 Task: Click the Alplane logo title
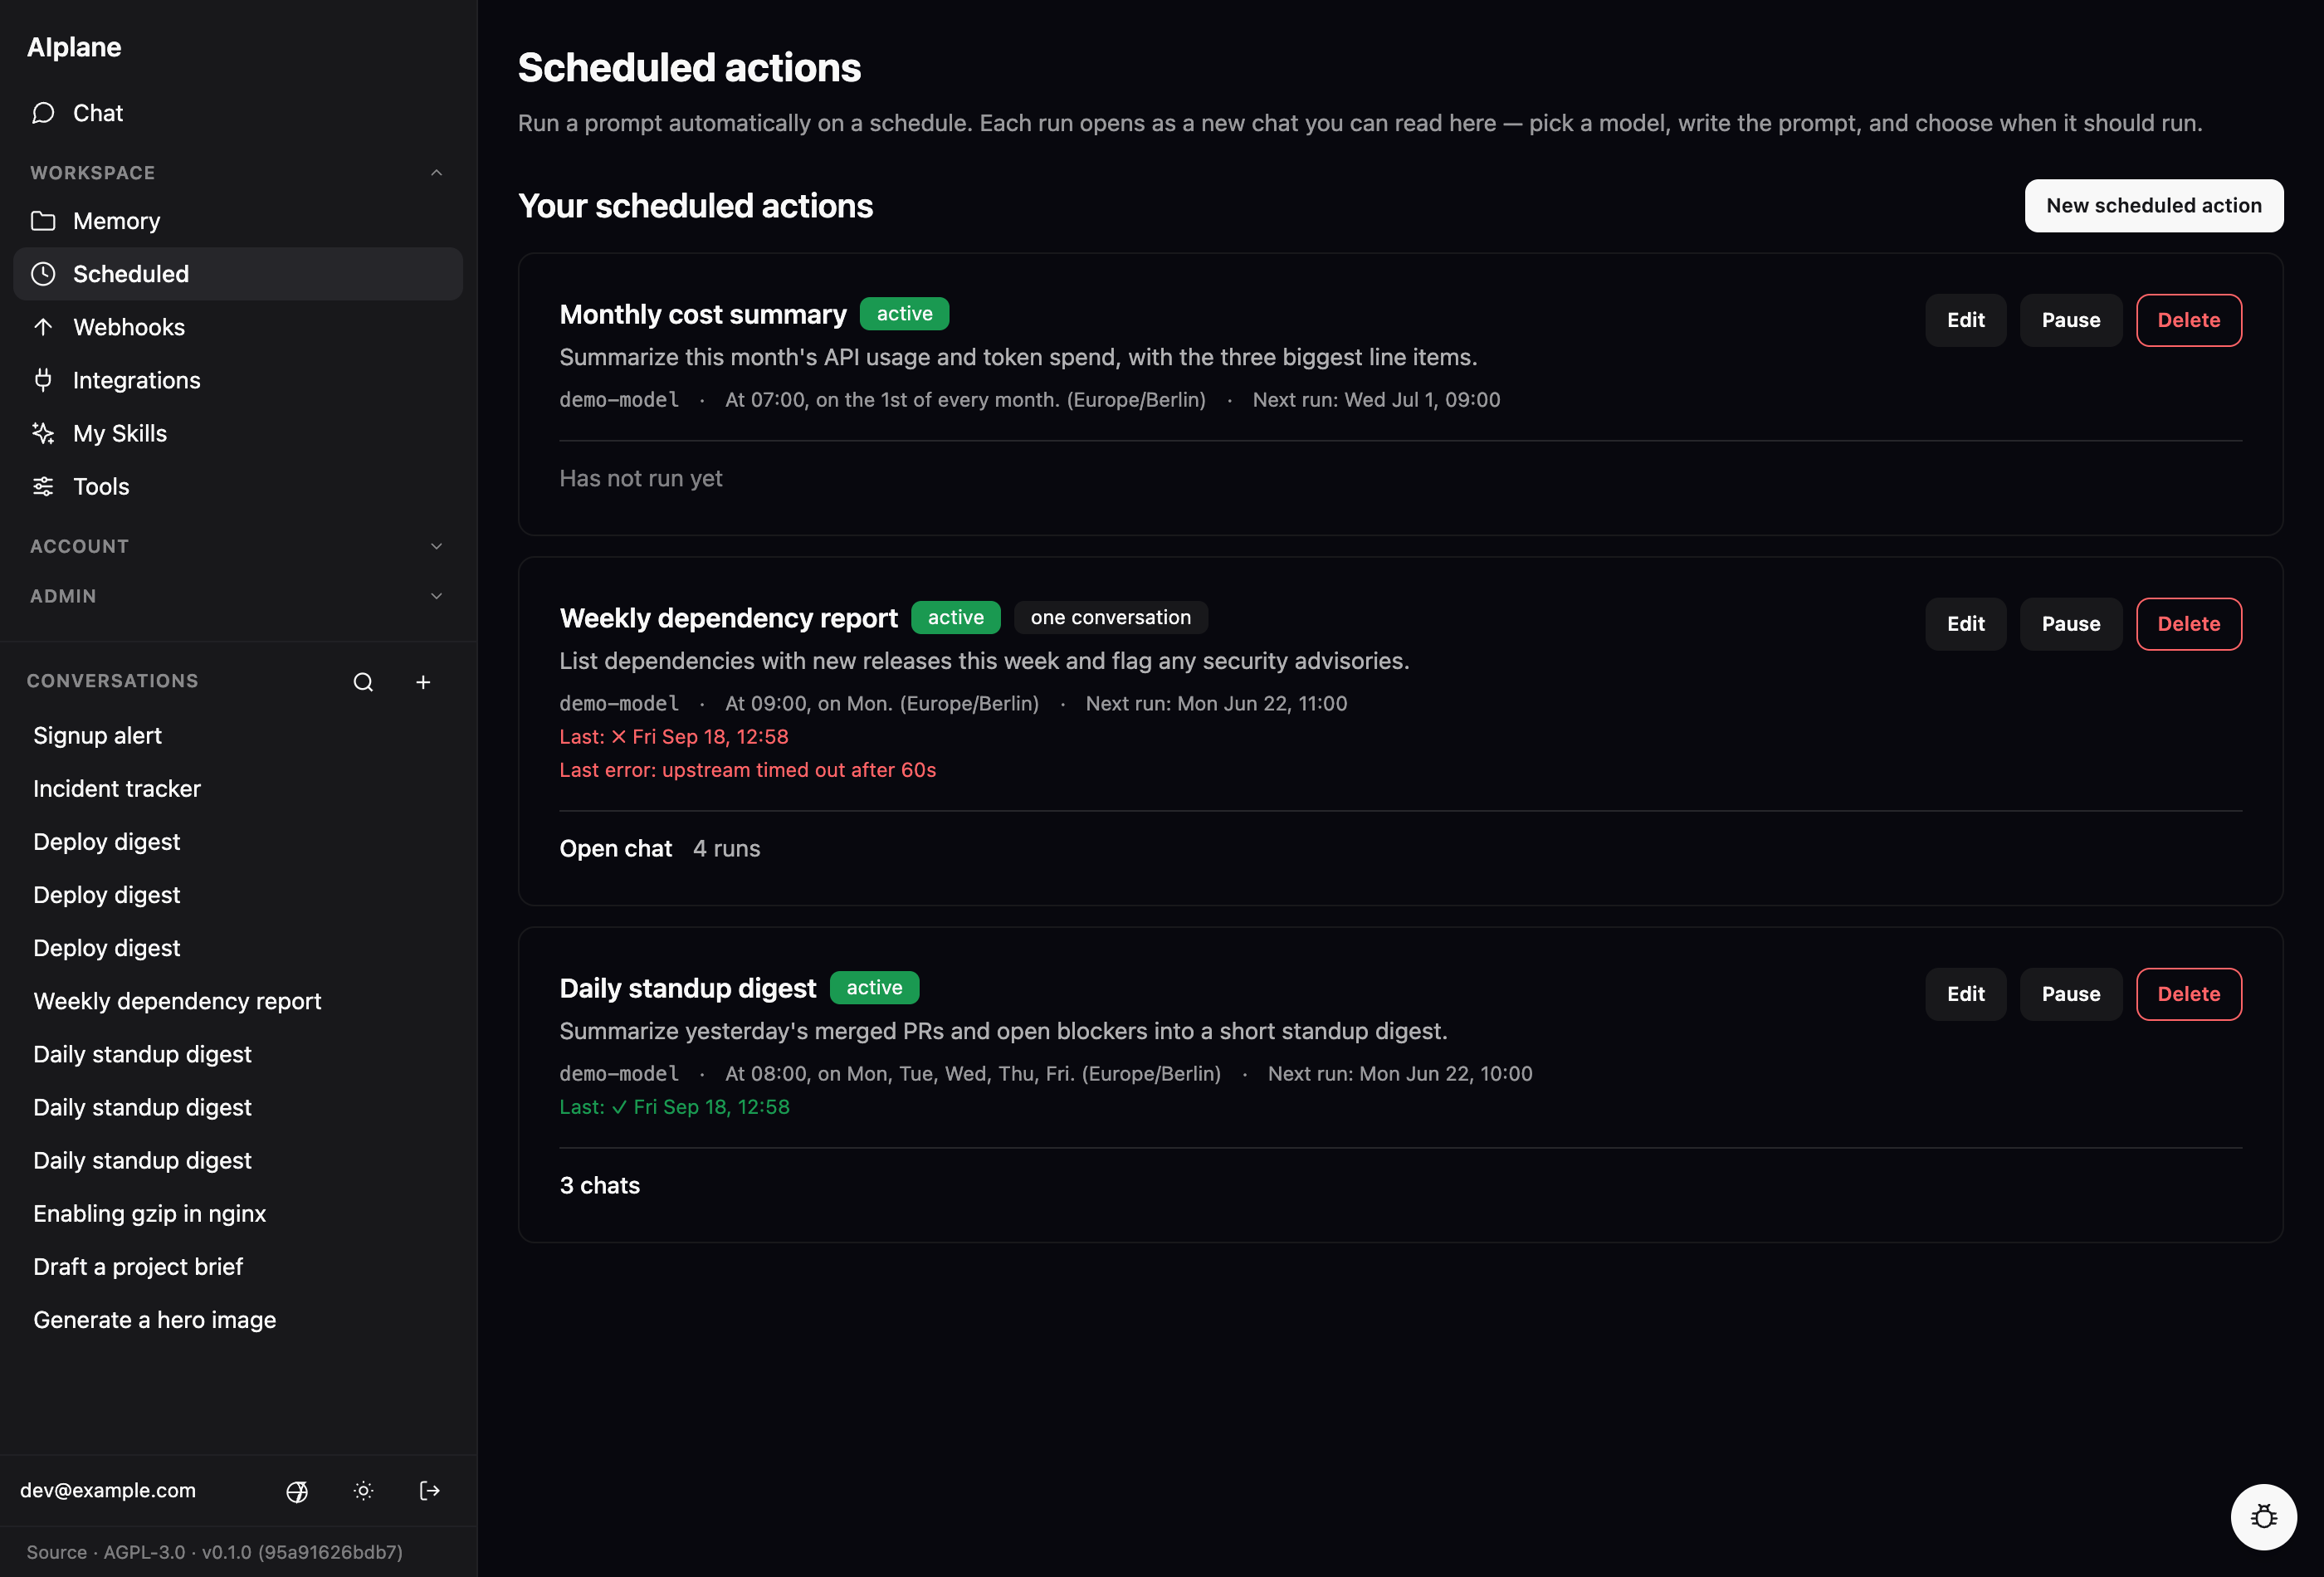pos(74,47)
